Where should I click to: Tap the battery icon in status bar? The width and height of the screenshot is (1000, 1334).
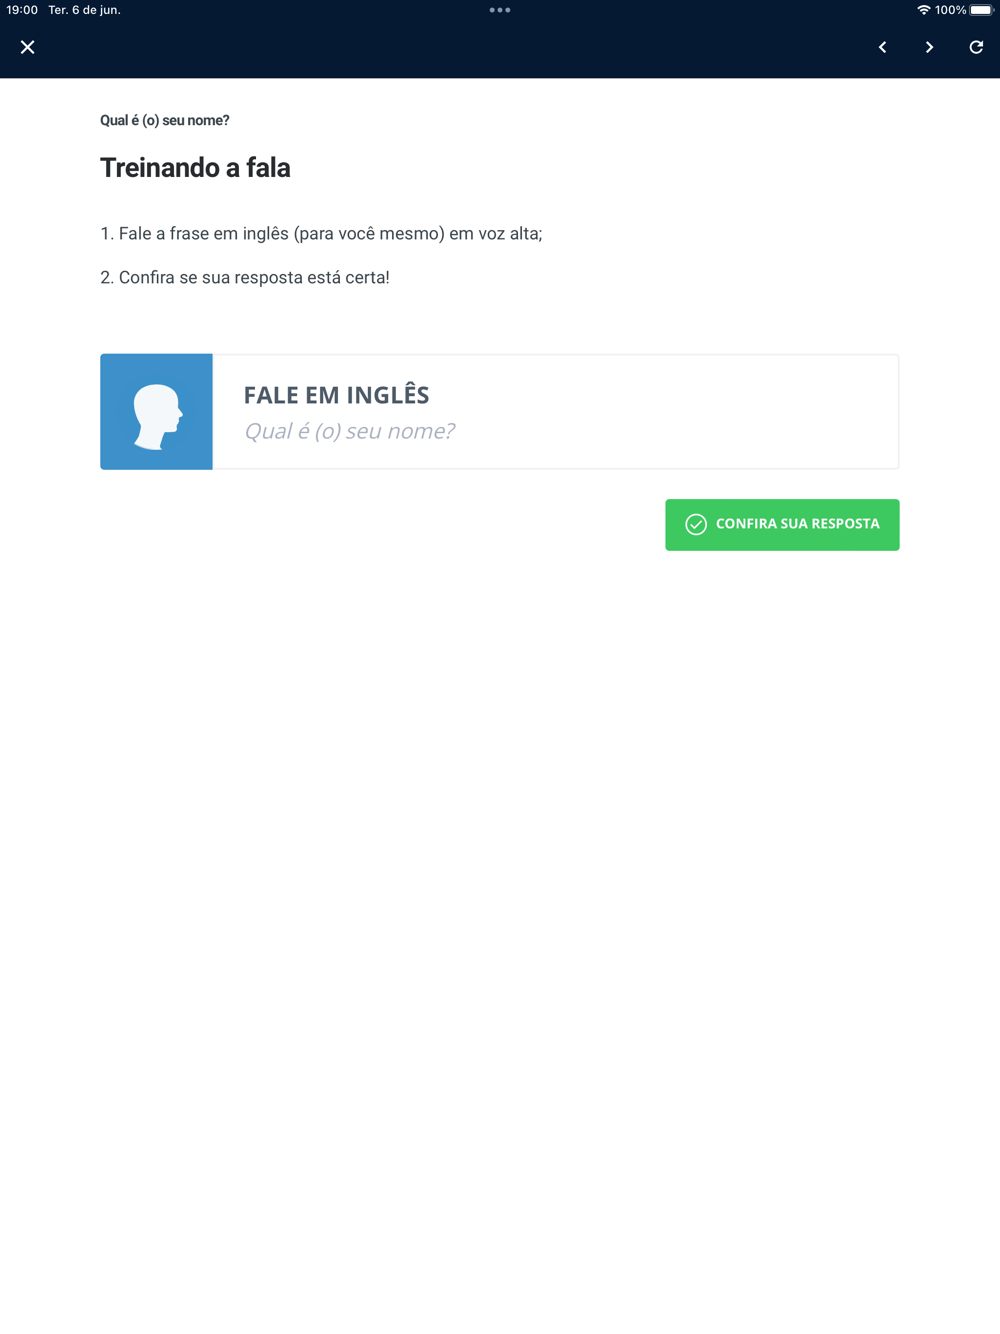[982, 10]
